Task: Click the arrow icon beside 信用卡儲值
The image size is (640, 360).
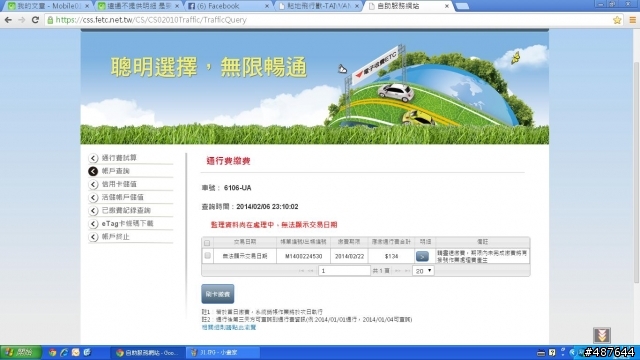Action: tap(93, 184)
